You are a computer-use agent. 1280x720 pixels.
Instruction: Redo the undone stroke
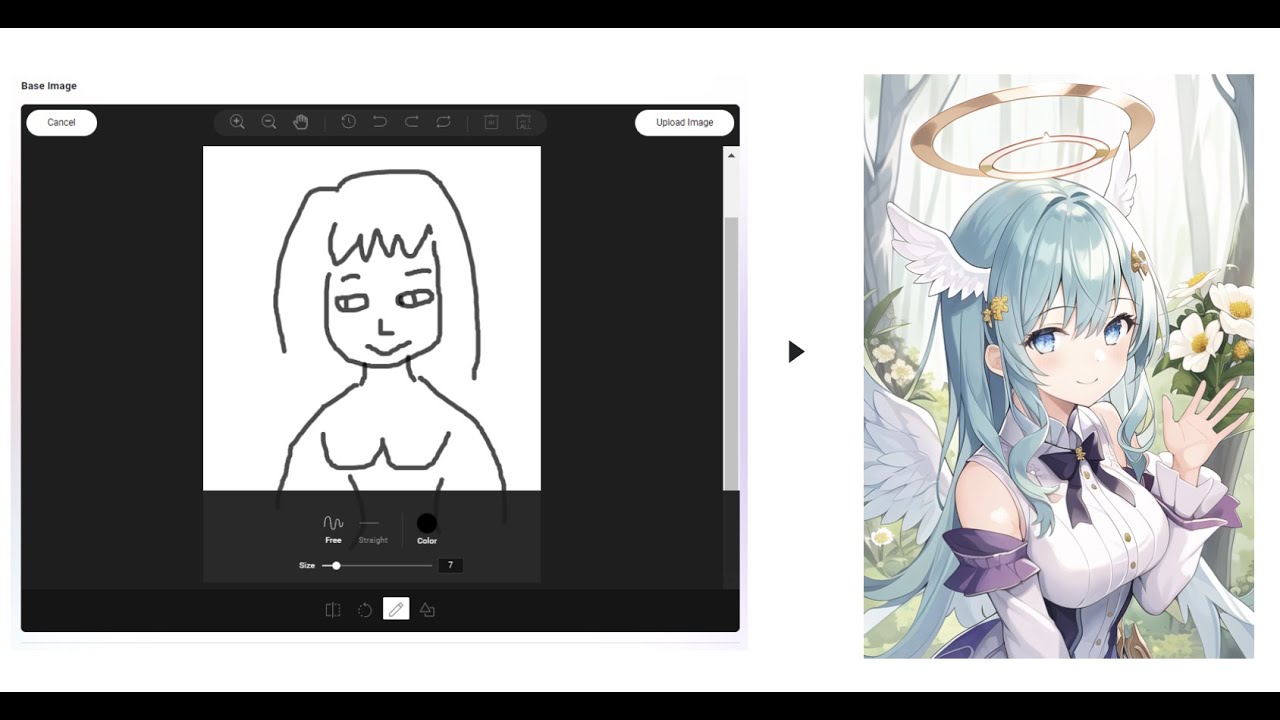pyautogui.click(x=412, y=122)
